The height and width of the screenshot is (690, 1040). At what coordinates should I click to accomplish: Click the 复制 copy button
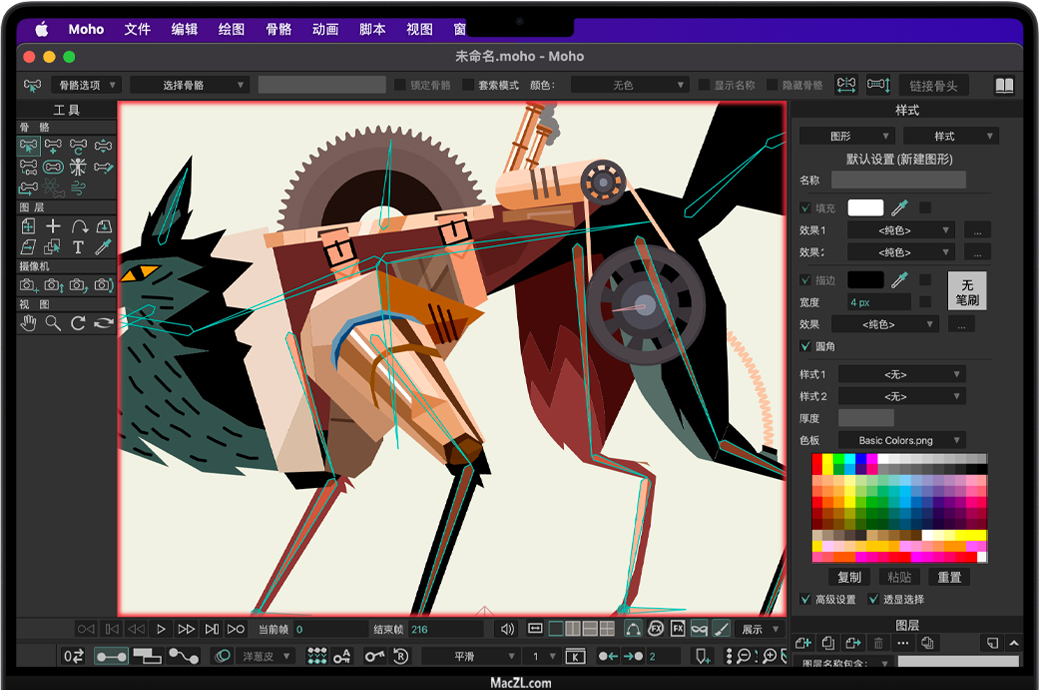click(849, 577)
